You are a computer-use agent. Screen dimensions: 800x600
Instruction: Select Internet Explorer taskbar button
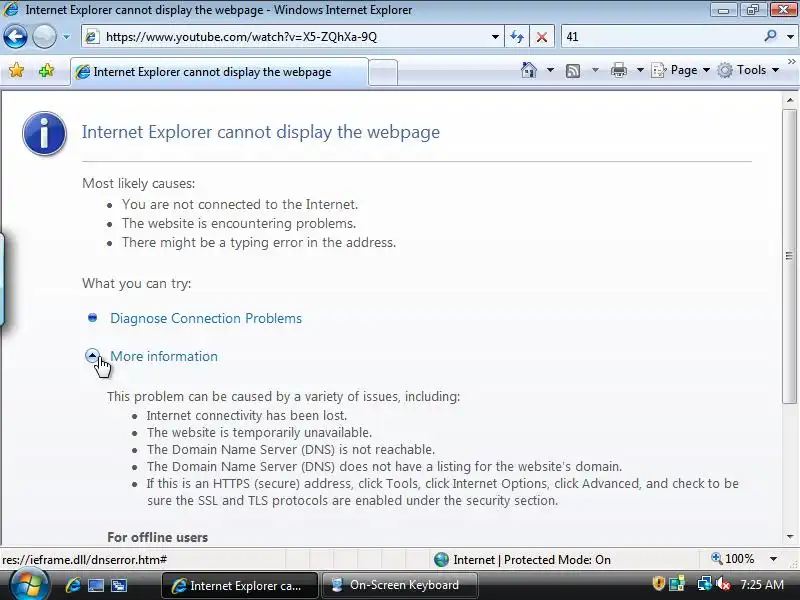pos(240,585)
